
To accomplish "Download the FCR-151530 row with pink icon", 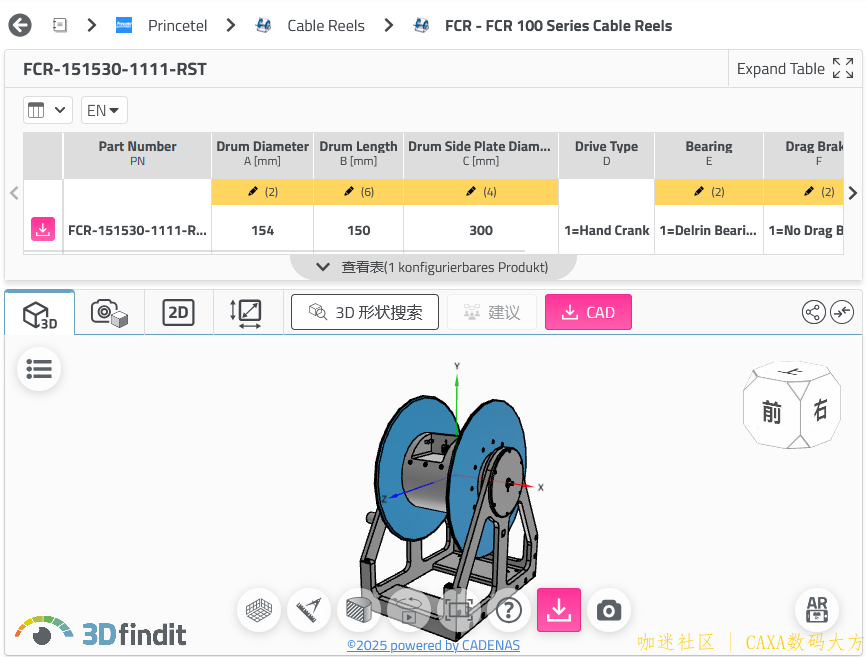I will click(x=43, y=230).
